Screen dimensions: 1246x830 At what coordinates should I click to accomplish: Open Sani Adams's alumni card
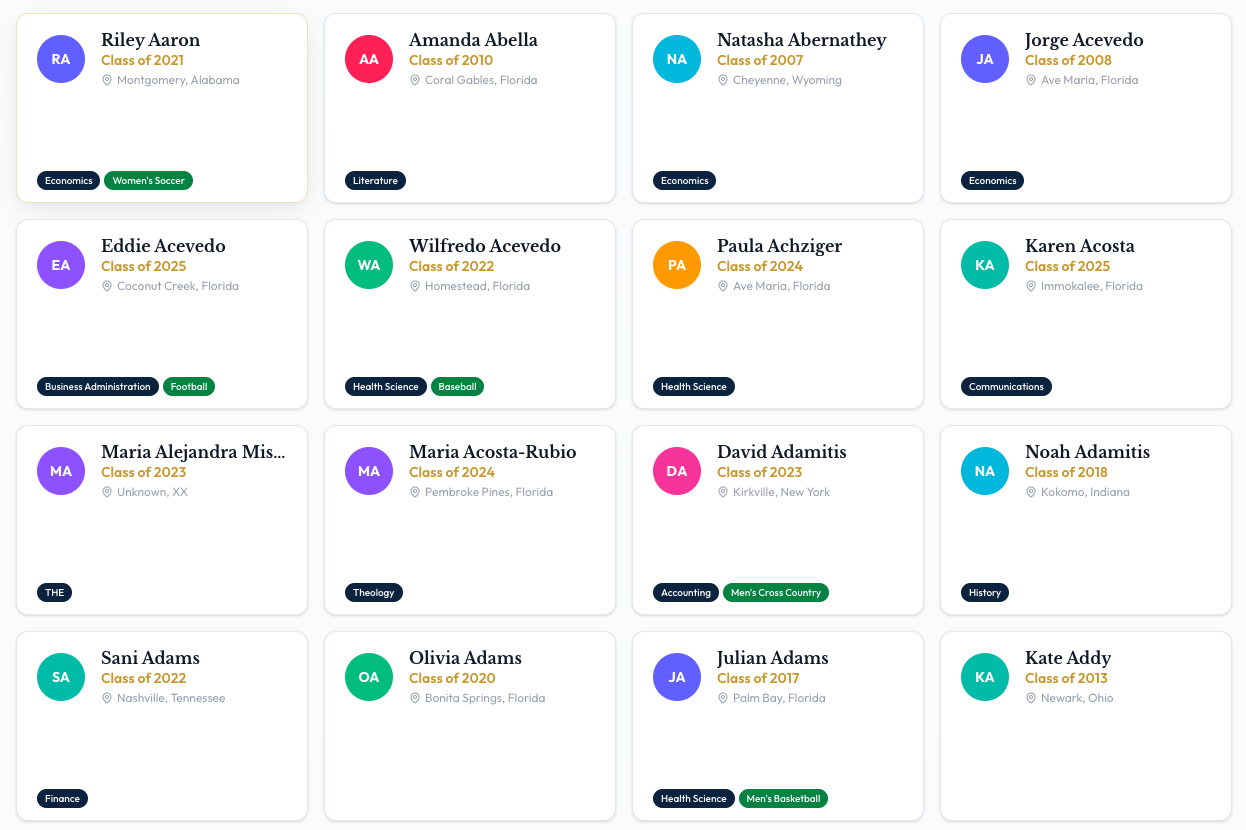pos(162,726)
